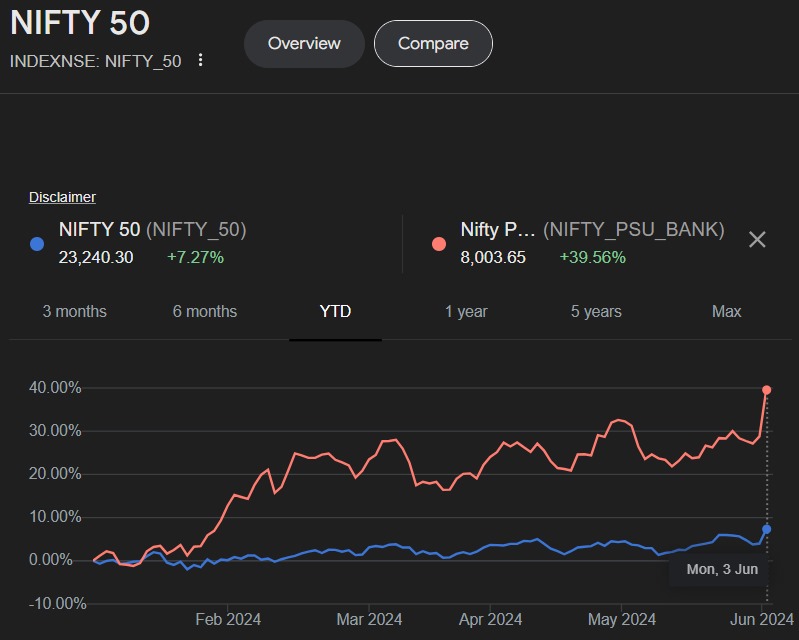Click the 8,003.65 index value
Viewport: 799px width, 640px height.
pyautogui.click(x=493, y=257)
